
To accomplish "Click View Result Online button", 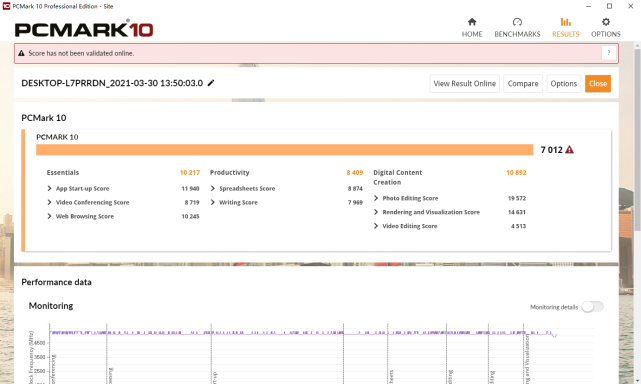I will [464, 83].
